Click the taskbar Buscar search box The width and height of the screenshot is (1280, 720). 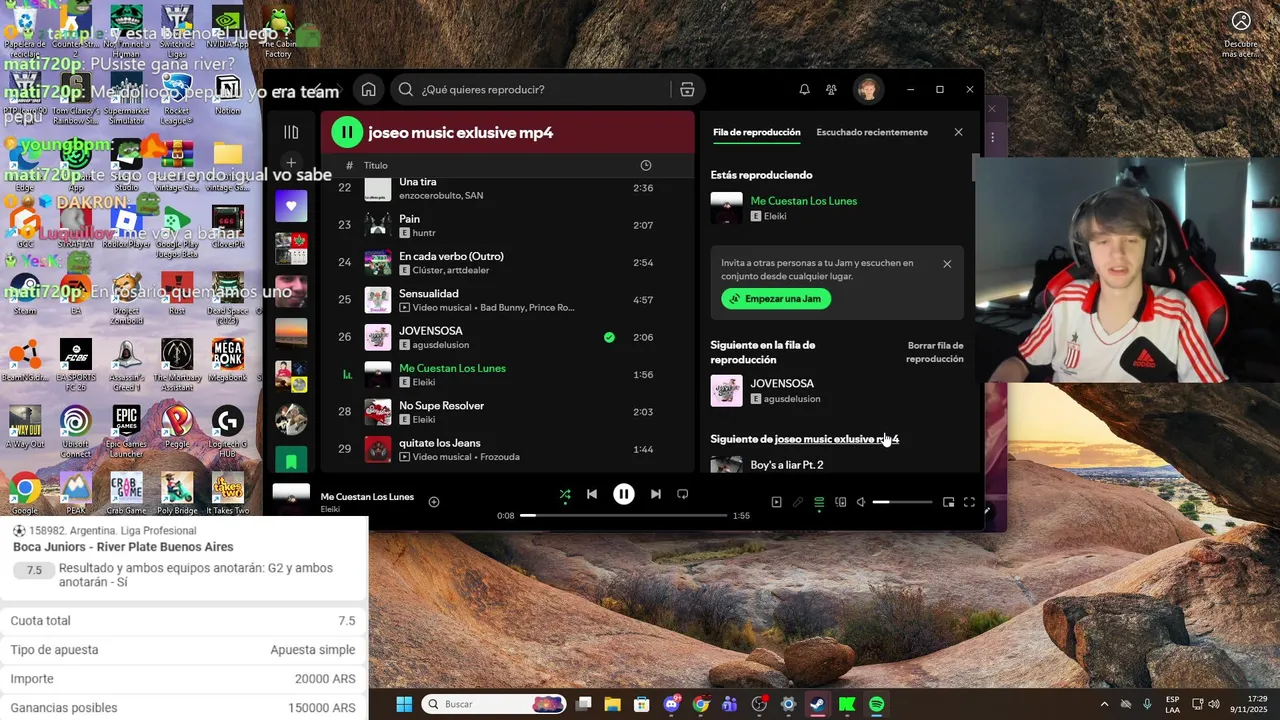[494, 704]
